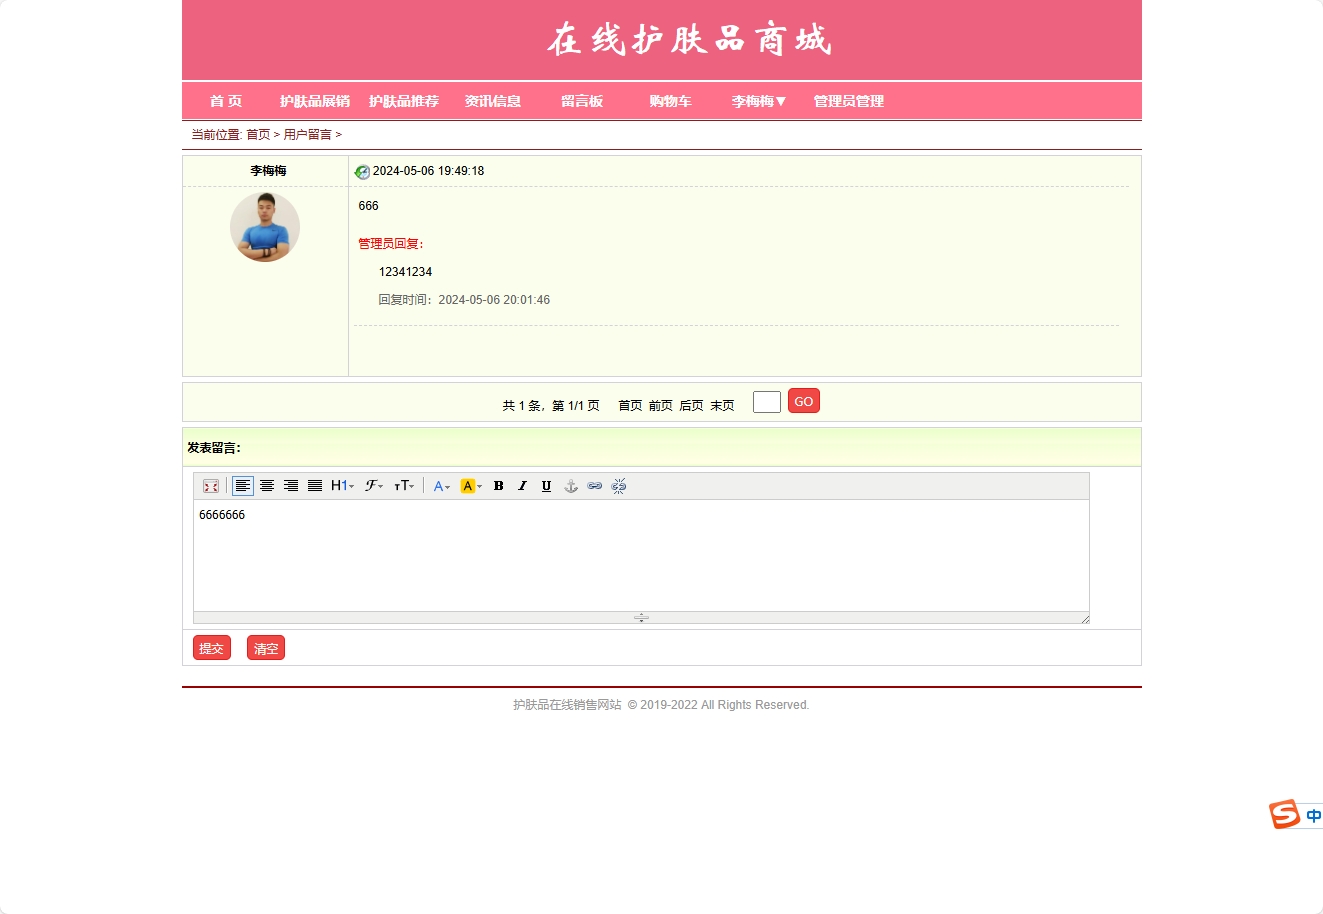Apply italic formatting in the editor toolbar

(x=522, y=486)
